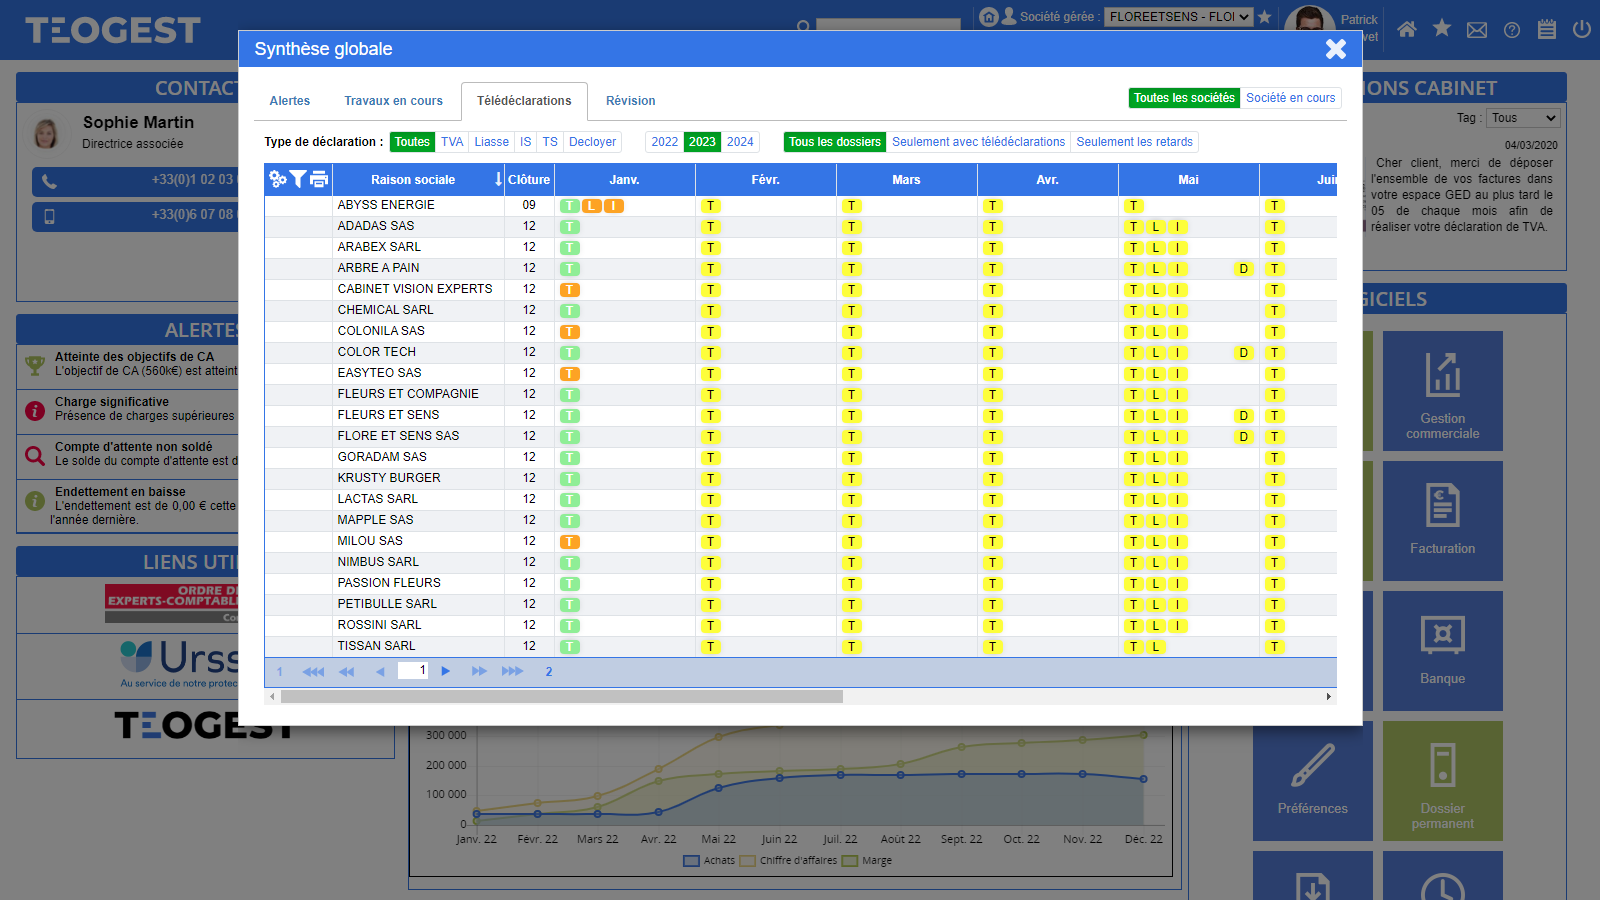Sort by Raison sociale column arrow
Screen dimensions: 1600x900
[x=498, y=180]
